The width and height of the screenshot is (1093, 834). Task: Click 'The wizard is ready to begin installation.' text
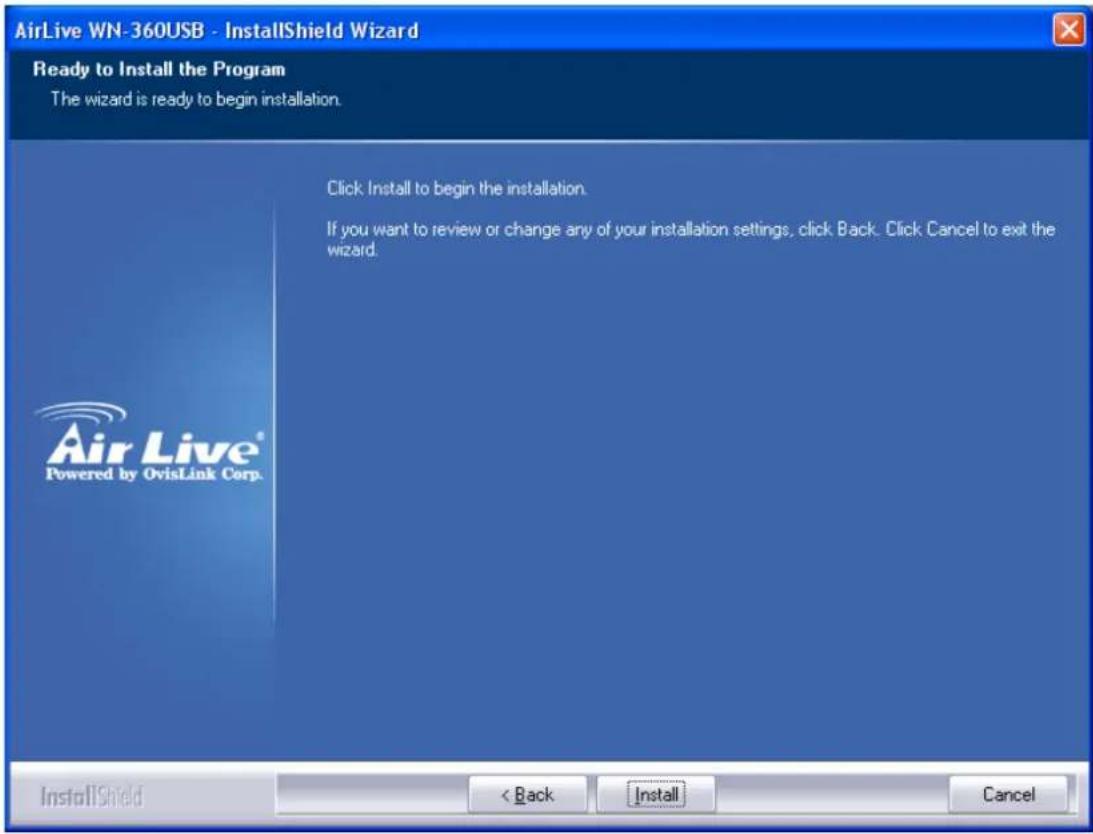pos(196,99)
